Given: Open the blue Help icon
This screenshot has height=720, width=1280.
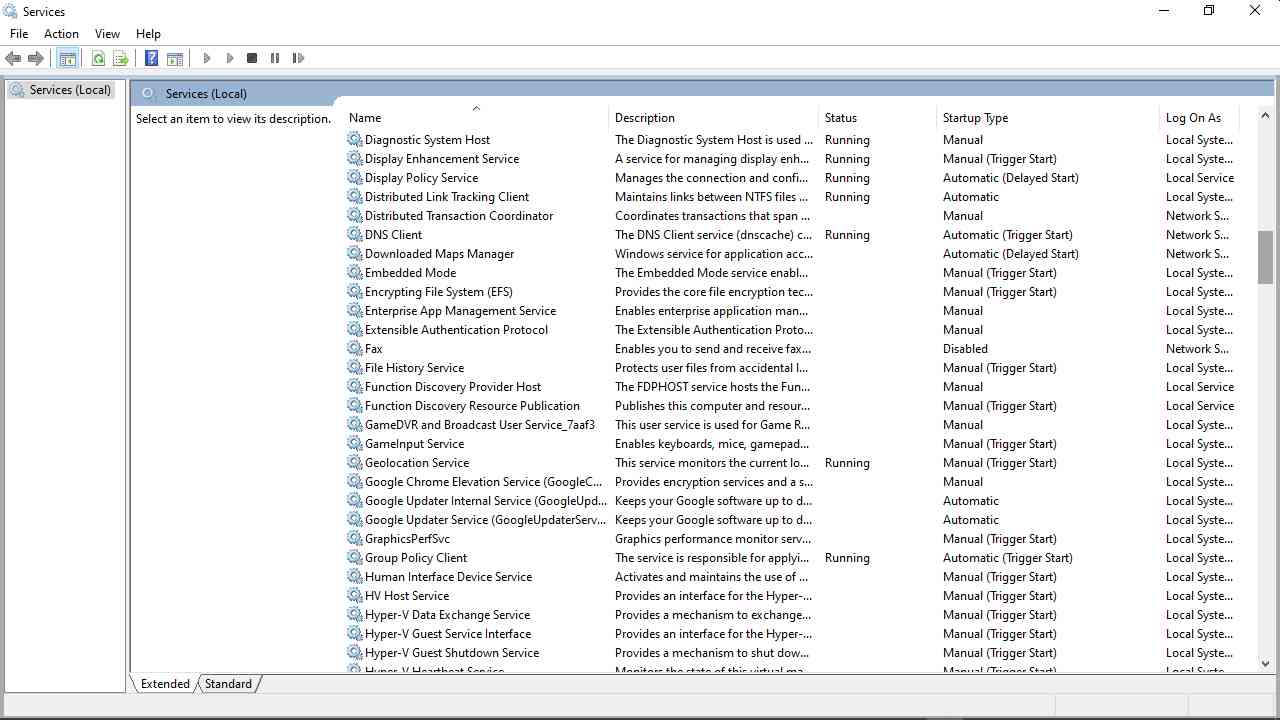Looking at the screenshot, I should [151, 58].
